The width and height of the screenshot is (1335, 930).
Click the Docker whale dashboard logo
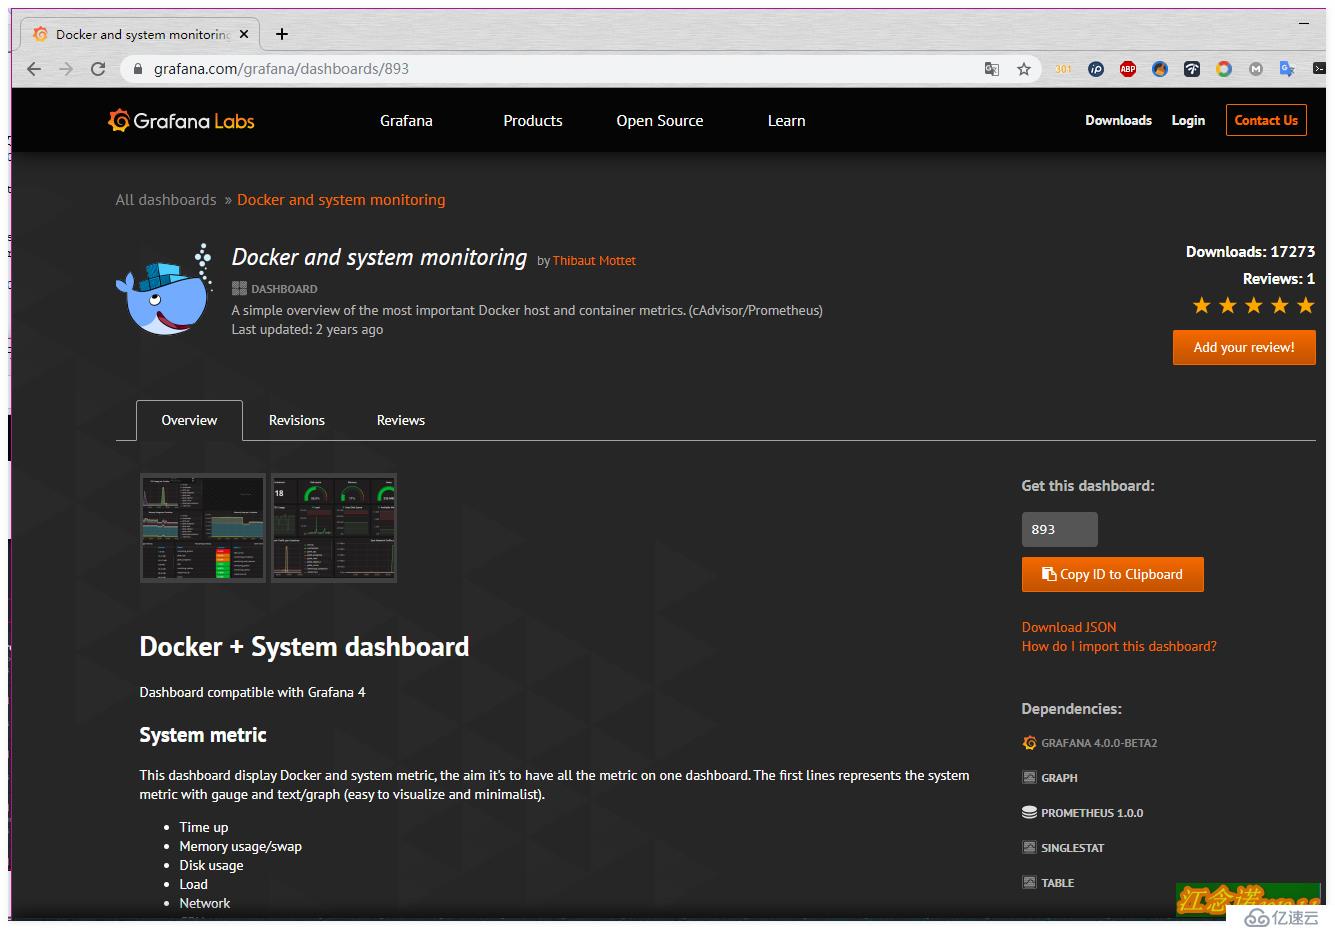(165, 289)
